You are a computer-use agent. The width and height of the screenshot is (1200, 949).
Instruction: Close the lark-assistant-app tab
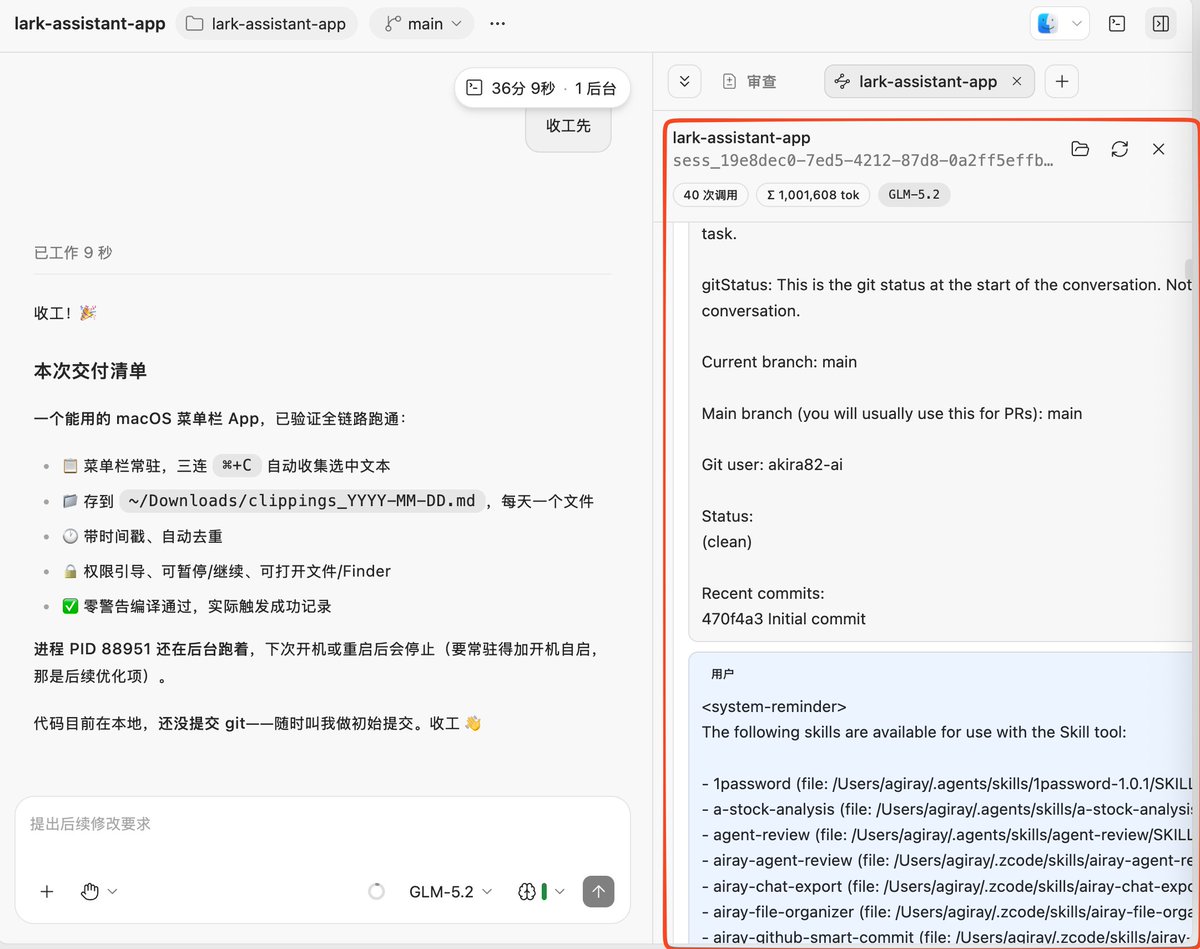tap(1017, 81)
